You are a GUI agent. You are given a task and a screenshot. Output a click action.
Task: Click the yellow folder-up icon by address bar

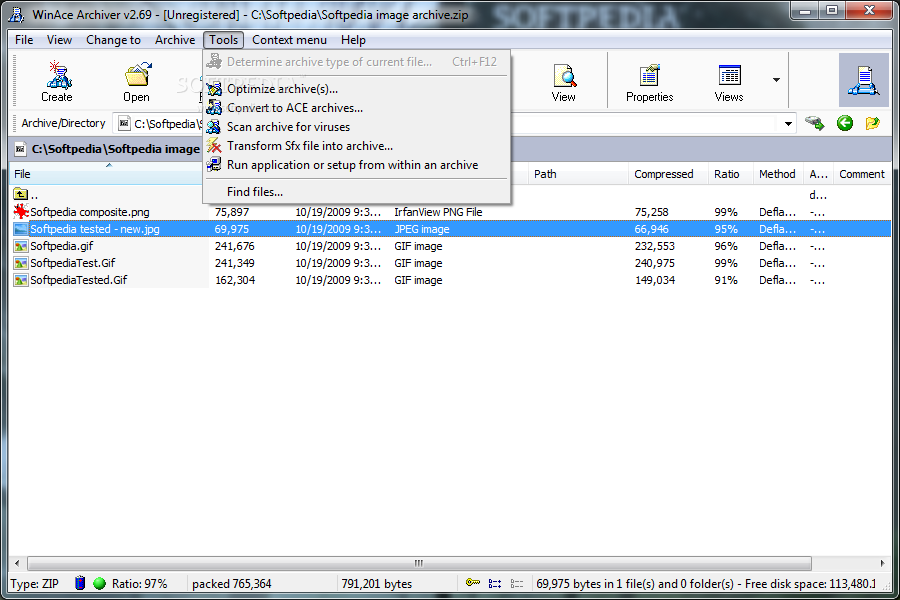click(x=872, y=123)
